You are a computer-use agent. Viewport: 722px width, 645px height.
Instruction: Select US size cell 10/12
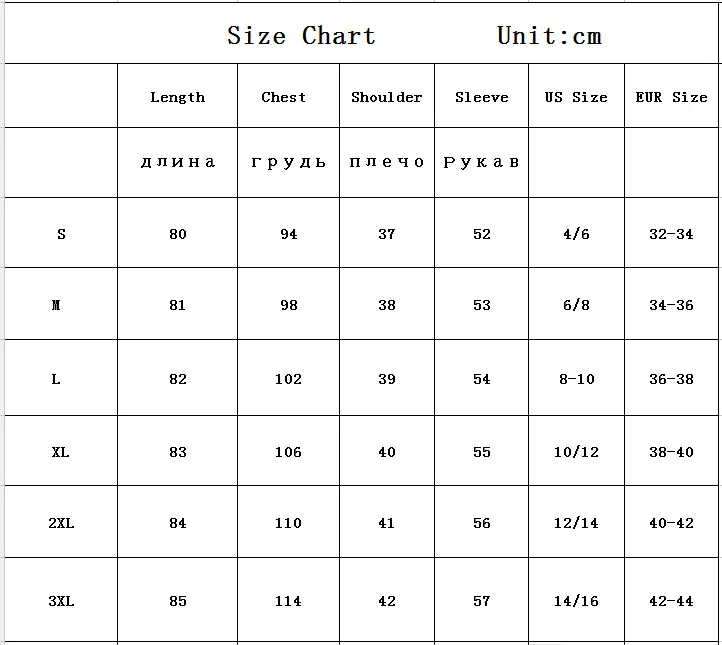[576, 451]
